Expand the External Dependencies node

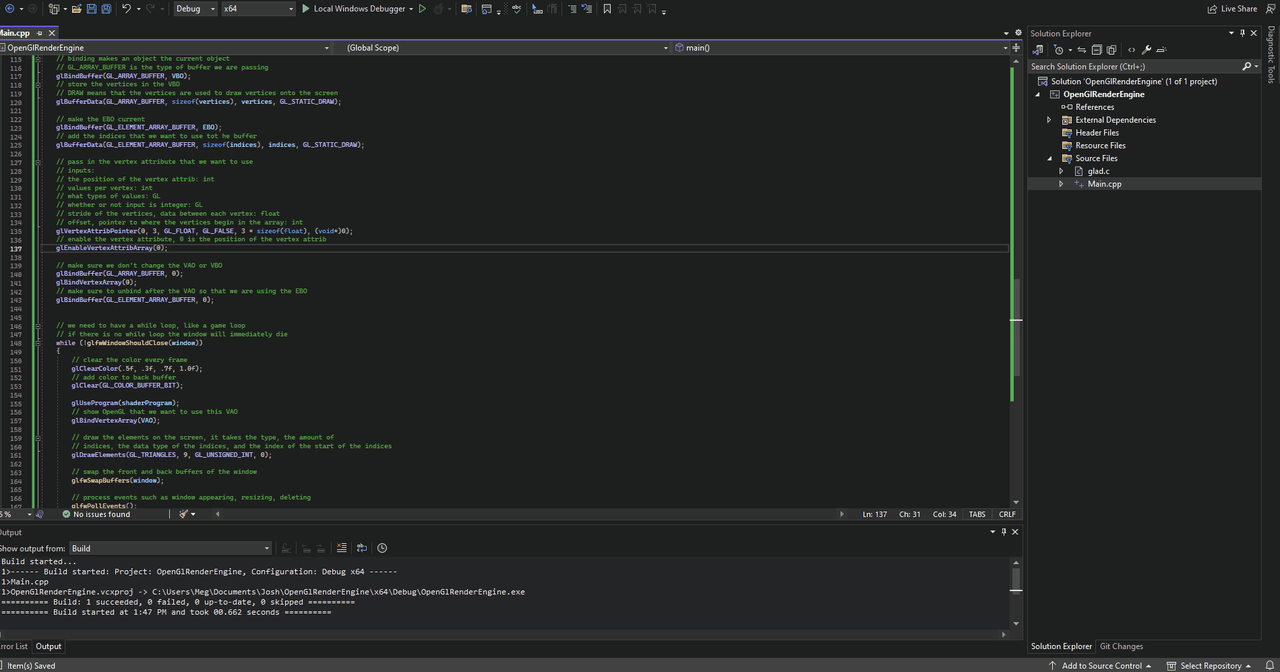1049,120
